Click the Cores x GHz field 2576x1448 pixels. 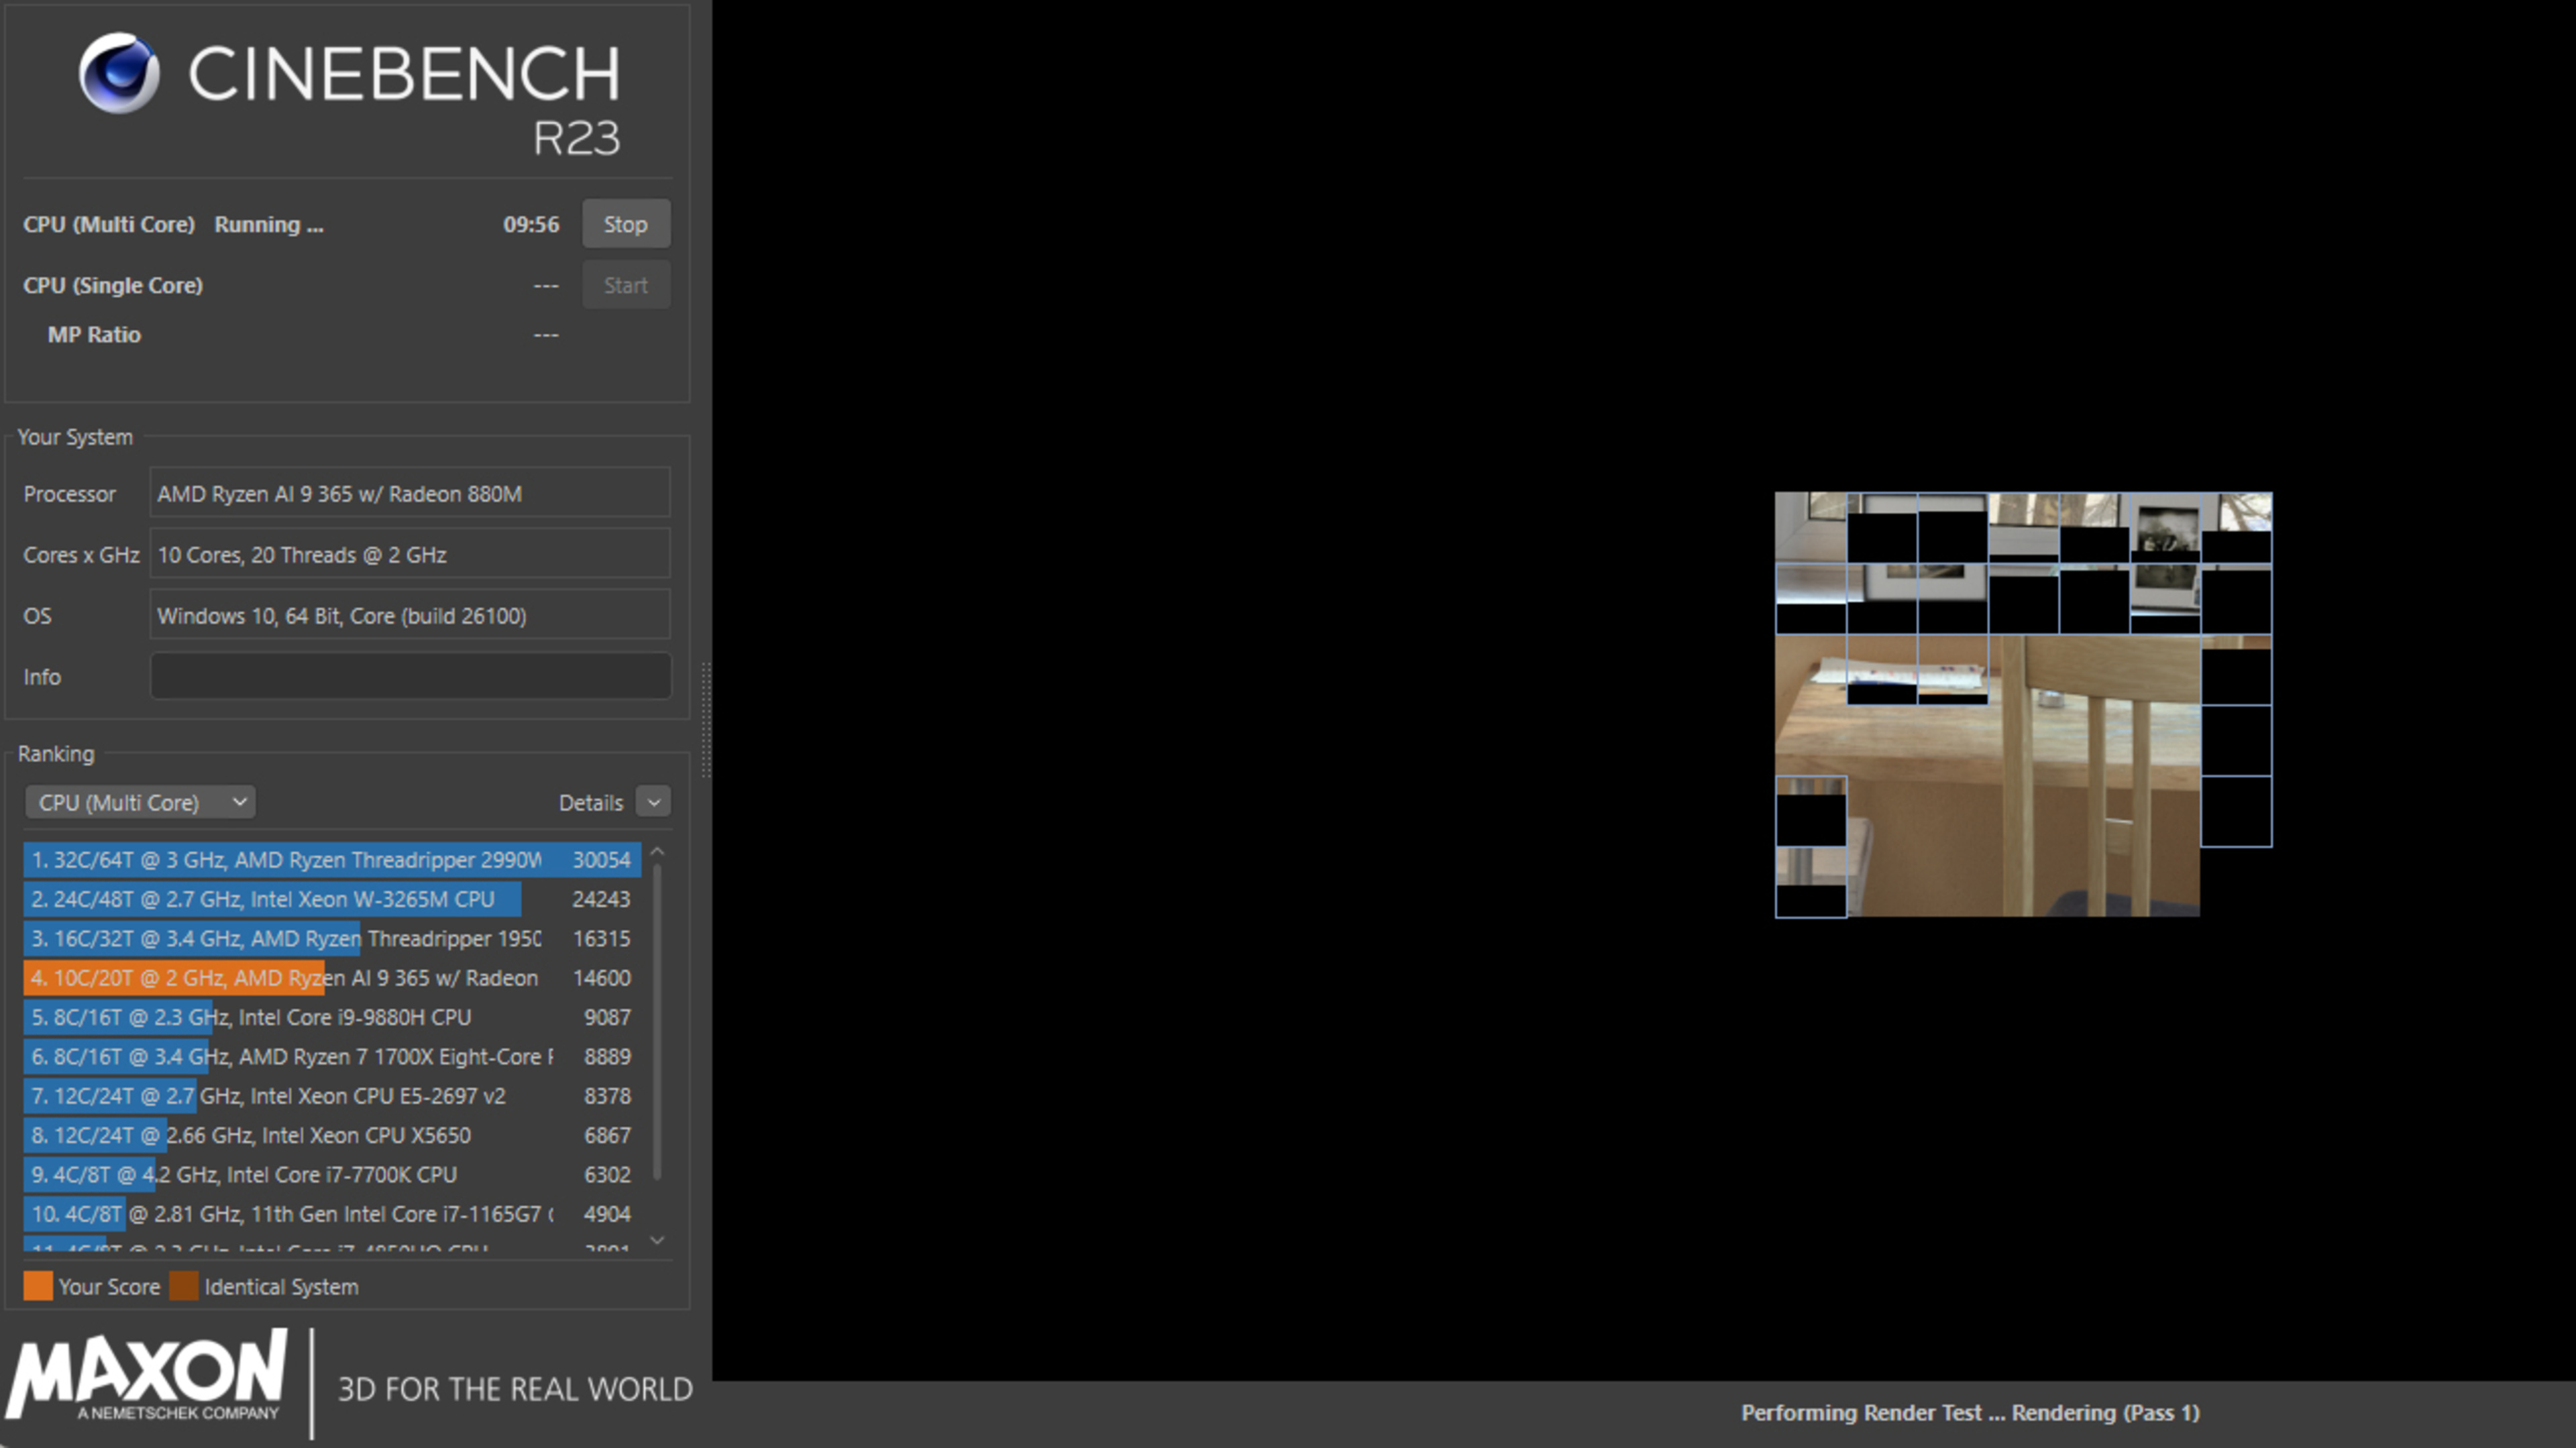(410, 555)
